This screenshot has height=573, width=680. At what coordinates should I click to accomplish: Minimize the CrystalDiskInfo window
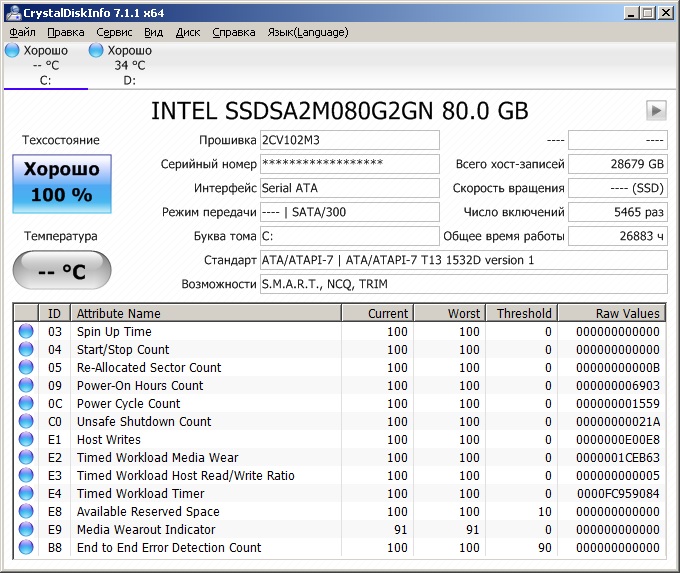coord(631,13)
